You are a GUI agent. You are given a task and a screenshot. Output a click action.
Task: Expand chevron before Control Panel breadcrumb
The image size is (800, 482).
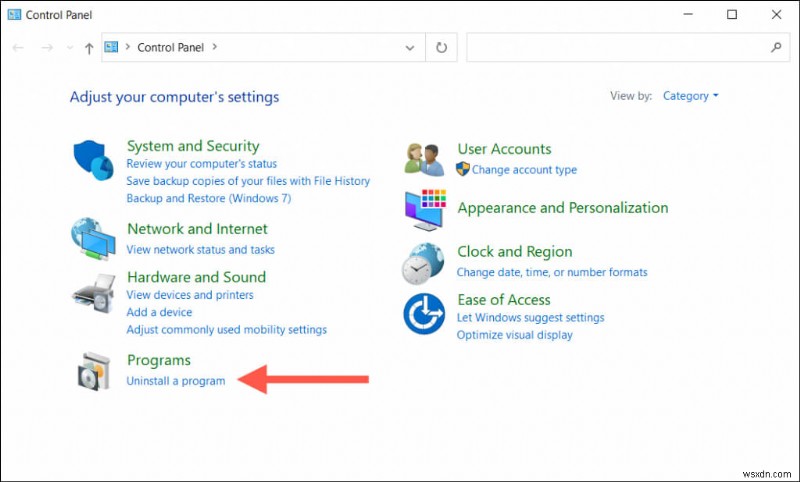pos(128,47)
